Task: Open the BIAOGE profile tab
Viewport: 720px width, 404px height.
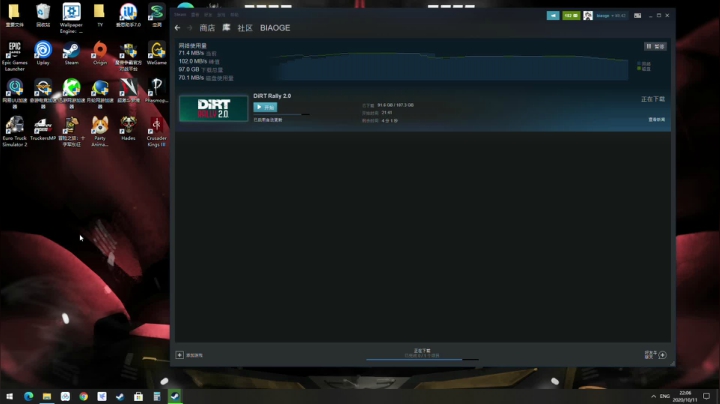Action: [x=275, y=28]
